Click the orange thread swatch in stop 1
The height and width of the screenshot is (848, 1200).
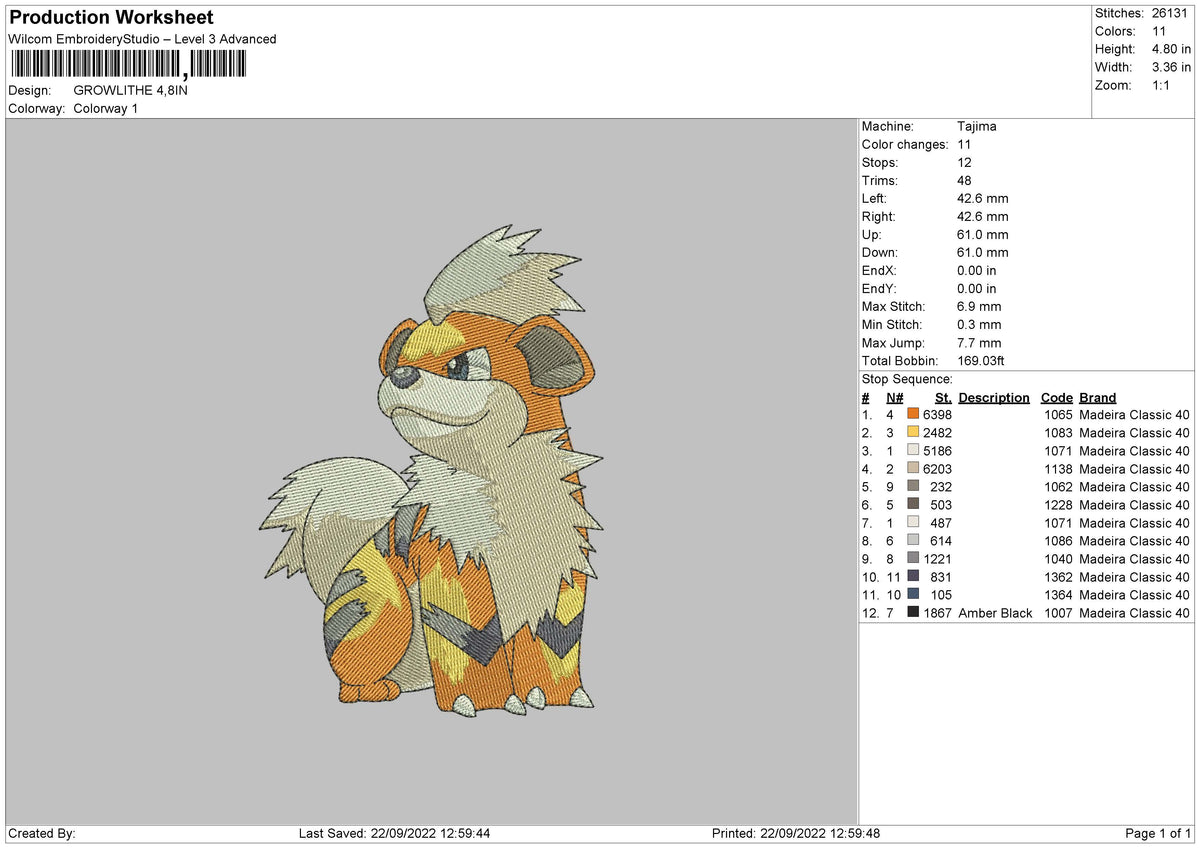point(912,414)
